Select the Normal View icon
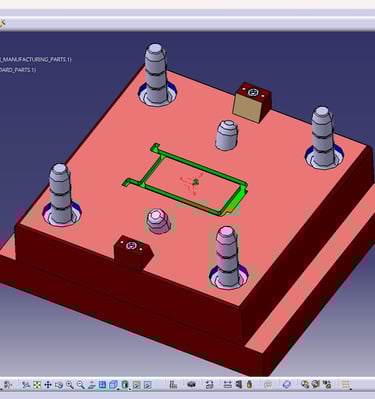This screenshot has height=399, width=375. (x=92, y=385)
